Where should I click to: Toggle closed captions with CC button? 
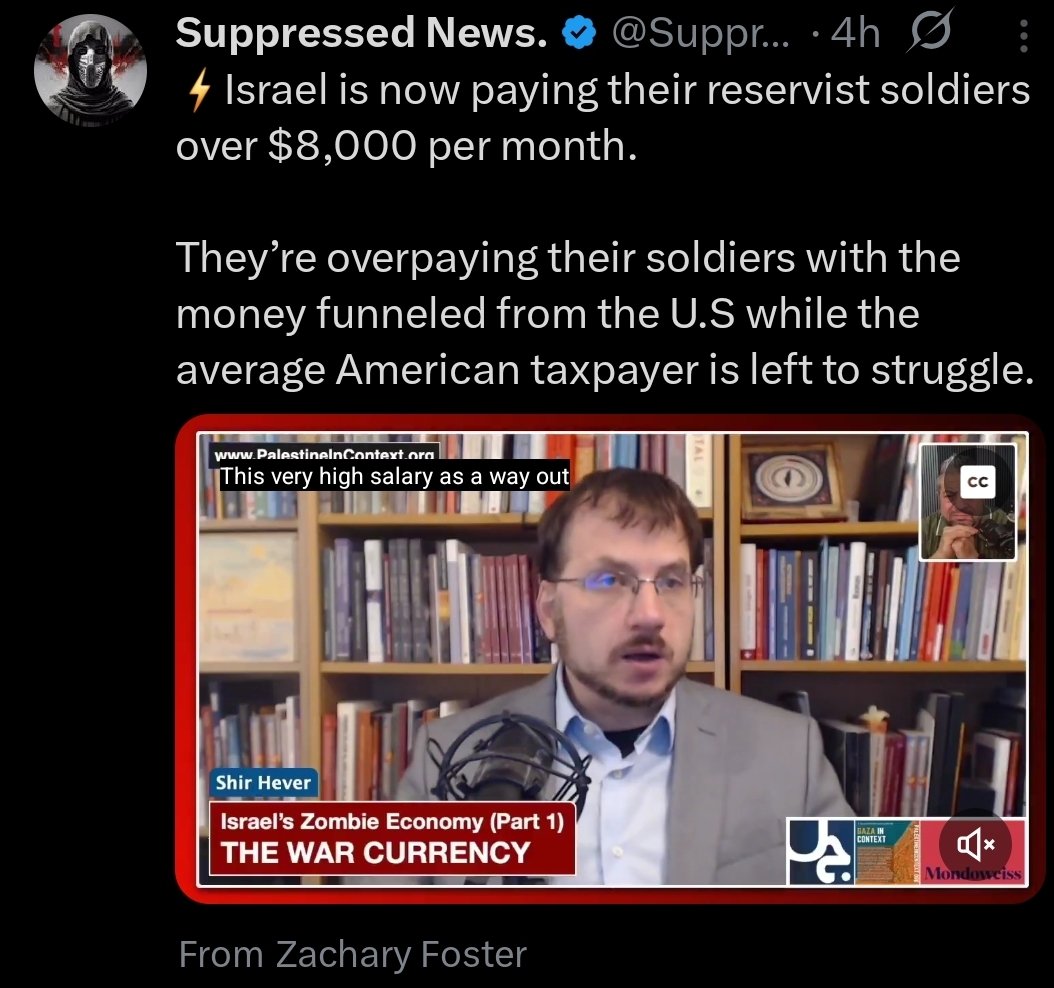[x=977, y=482]
